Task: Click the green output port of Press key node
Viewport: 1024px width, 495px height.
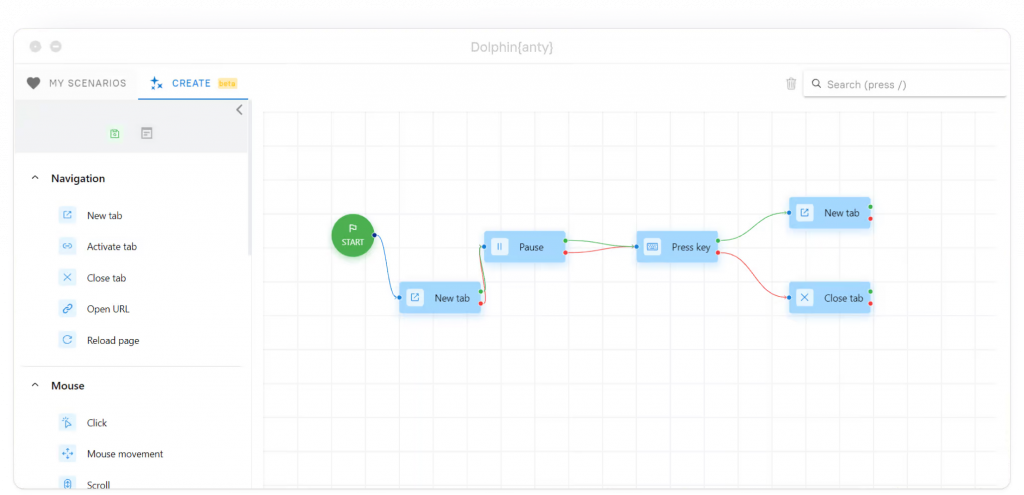Action: pyautogui.click(x=718, y=241)
